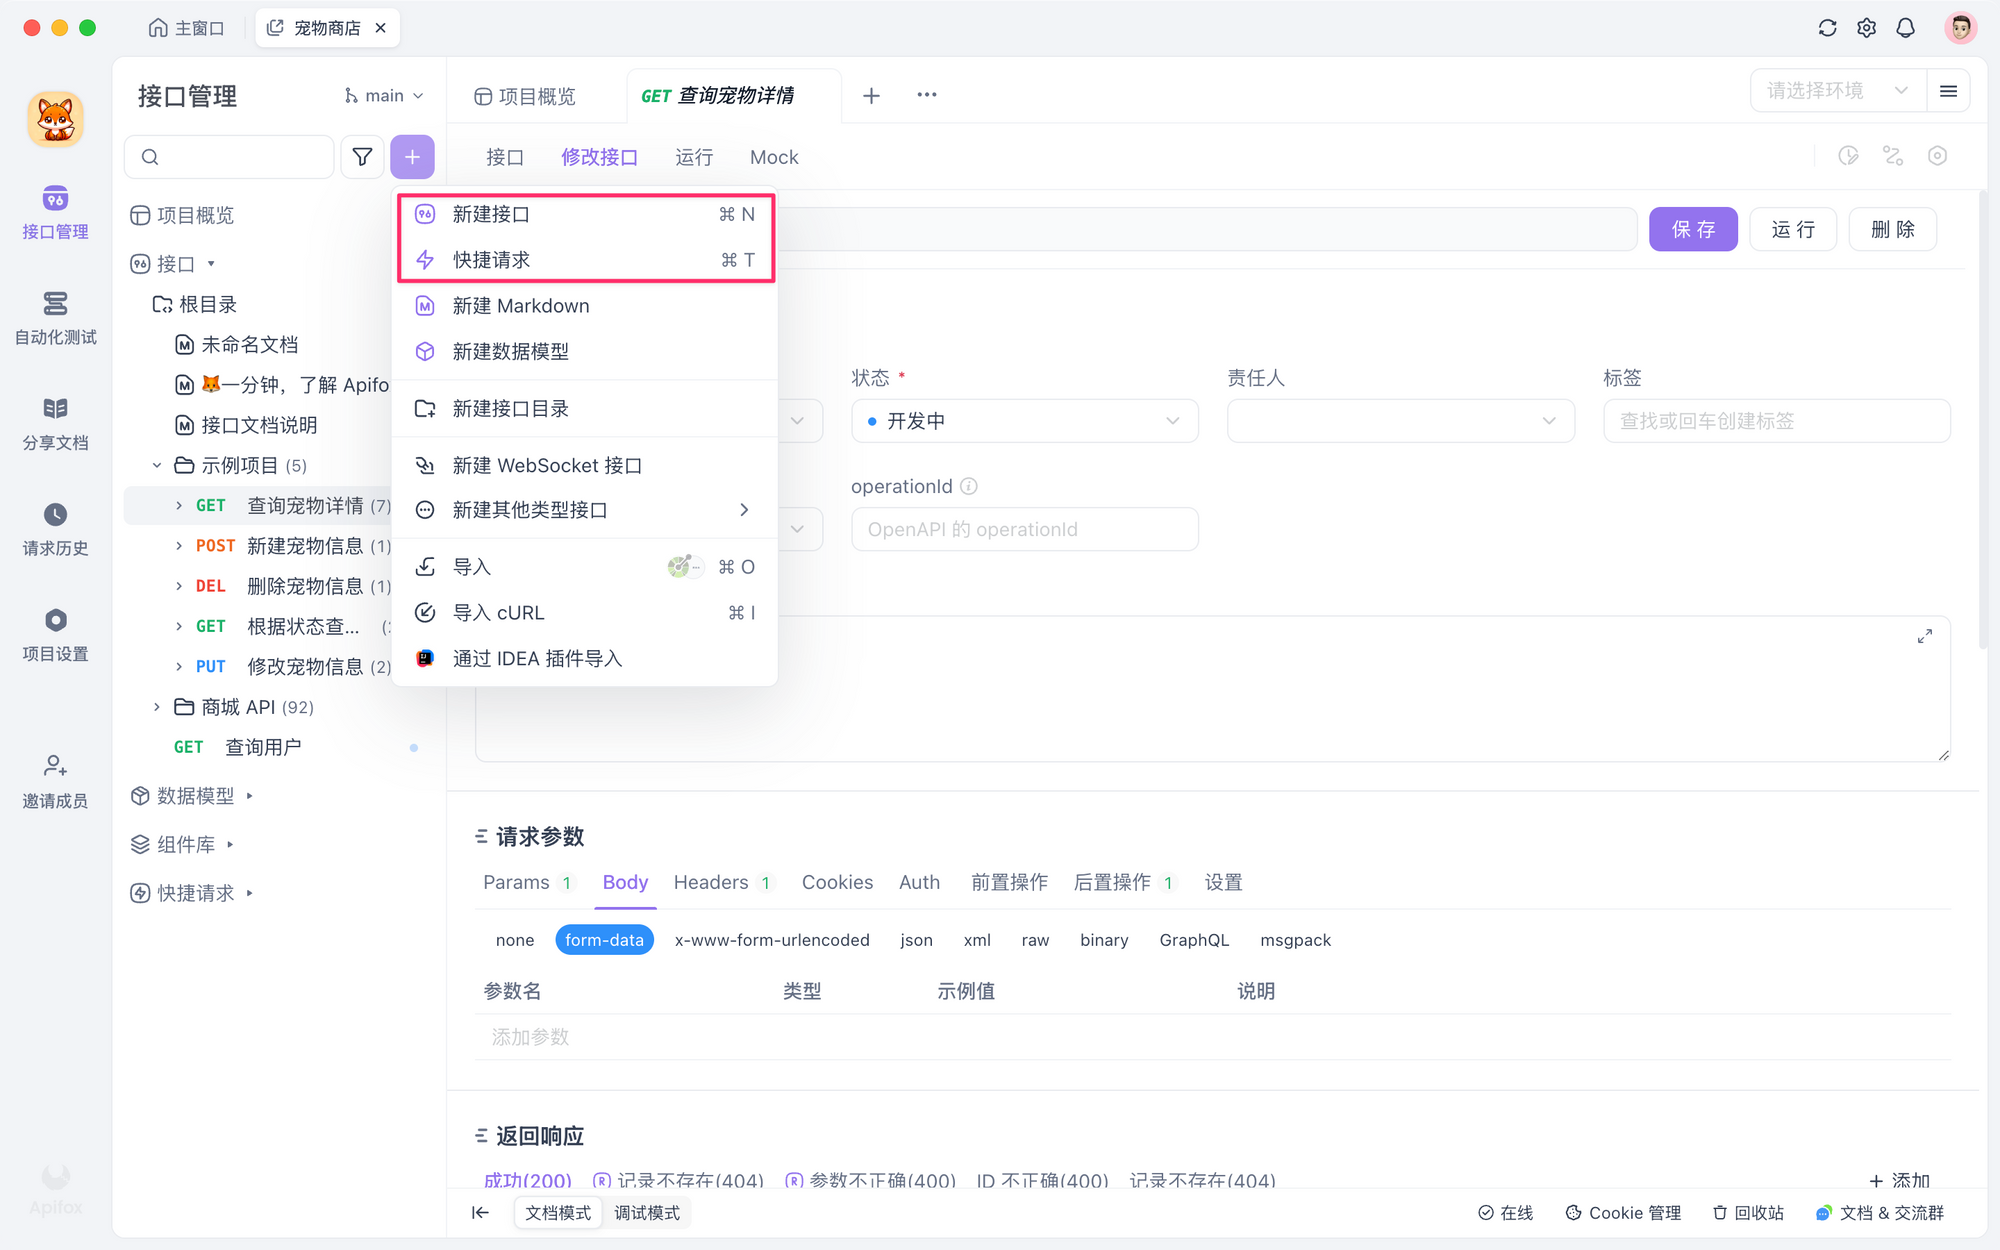
Task: Select the none body type
Action: click(515, 940)
